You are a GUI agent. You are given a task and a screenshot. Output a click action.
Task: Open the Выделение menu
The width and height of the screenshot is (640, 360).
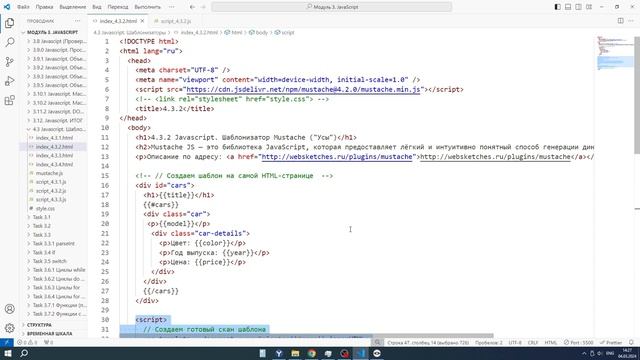[73, 7]
